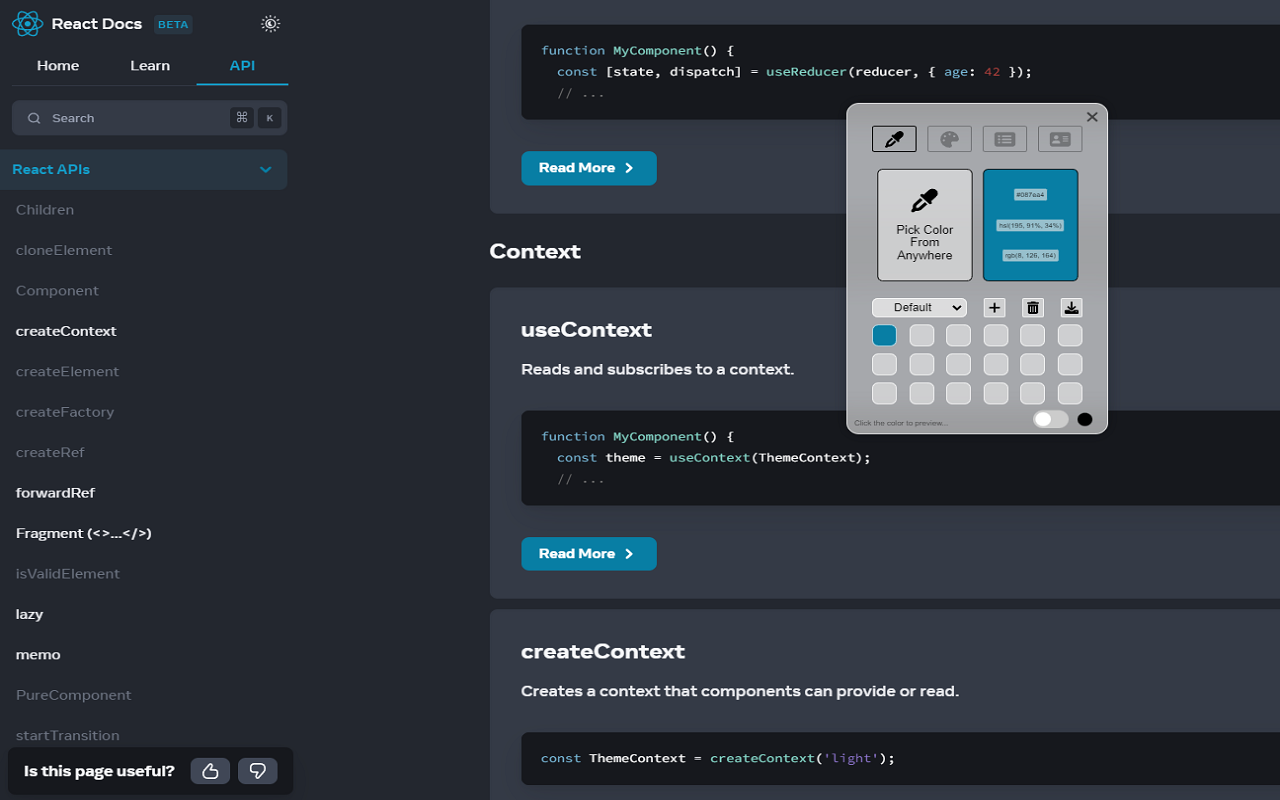Open the Default palette dropdown
Image resolution: width=1280 pixels, height=800 pixels.
pyautogui.click(x=919, y=307)
